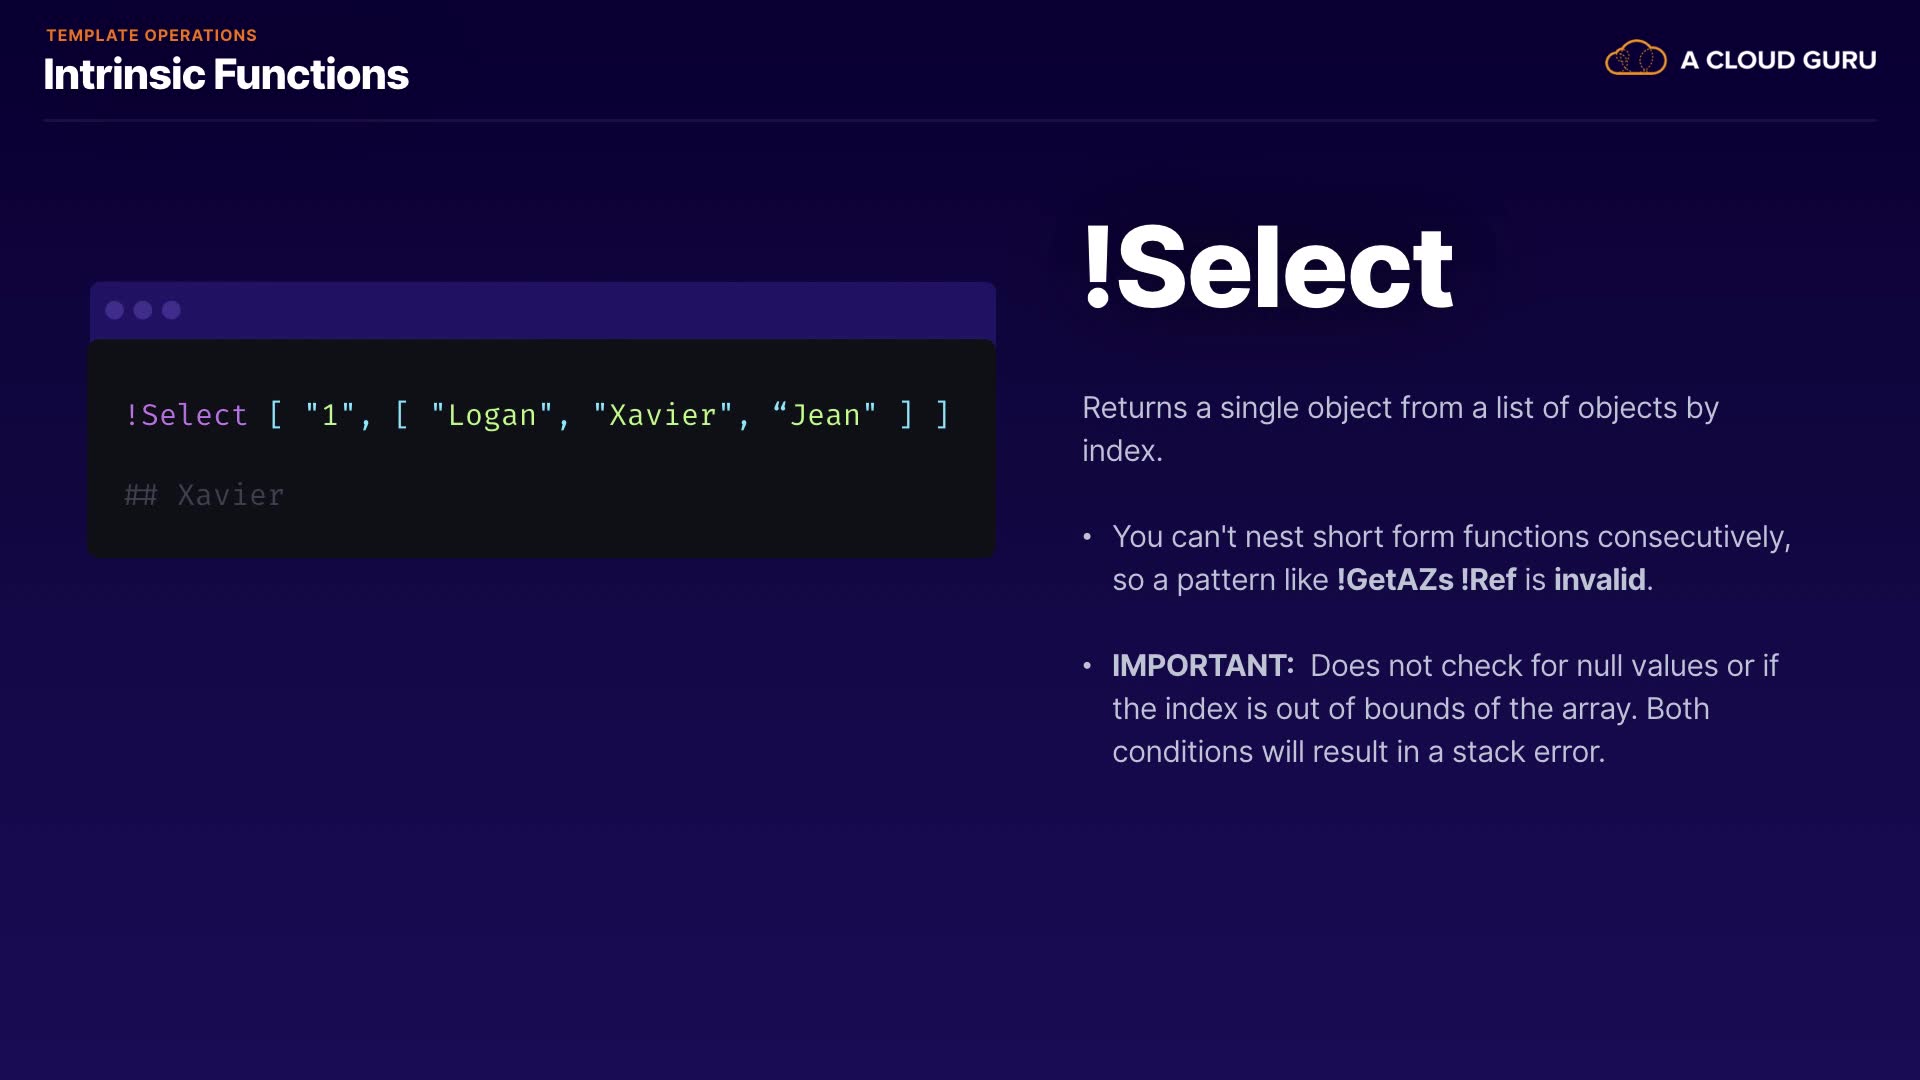The height and width of the screenshot is (1080, 1920).
Task: Click the "Jean" string in code
Action: [x=825, y=415]
